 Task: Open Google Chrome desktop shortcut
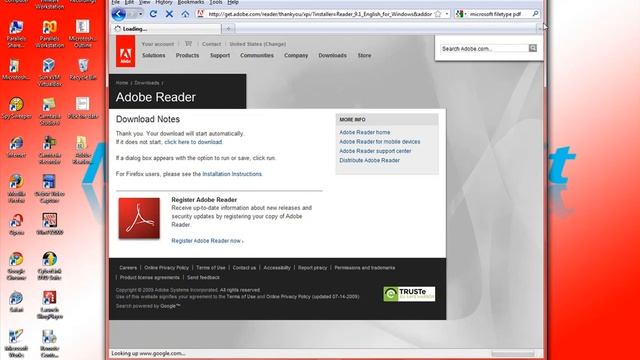click(16, 266)
